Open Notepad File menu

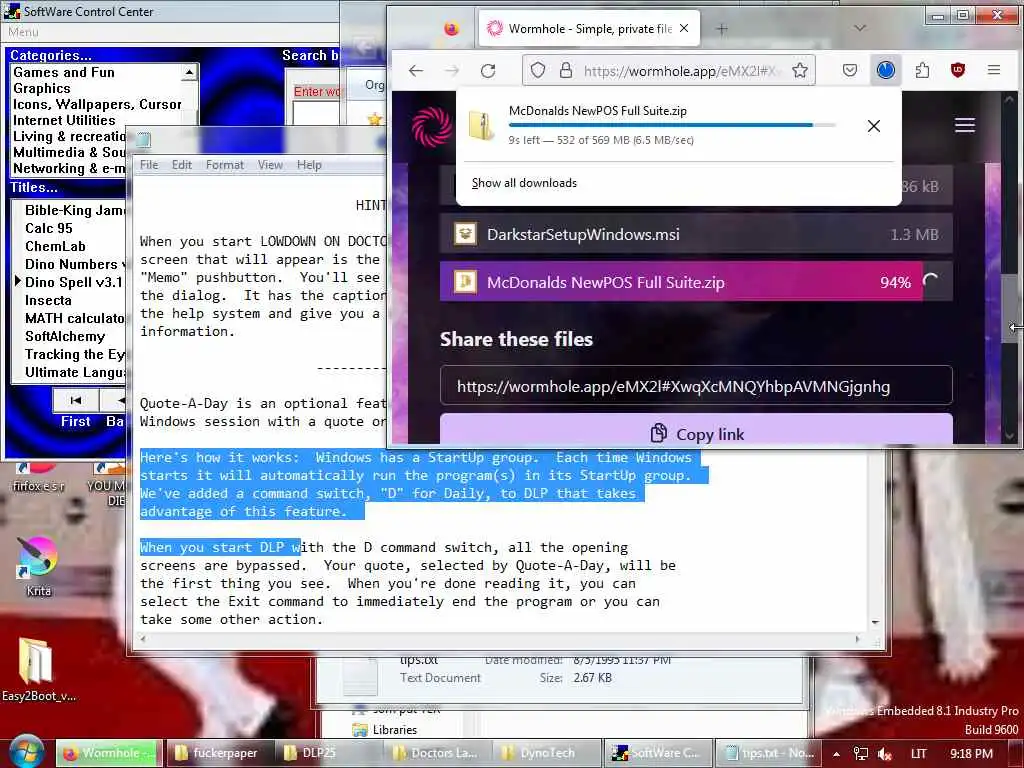(x=149, y=165)
